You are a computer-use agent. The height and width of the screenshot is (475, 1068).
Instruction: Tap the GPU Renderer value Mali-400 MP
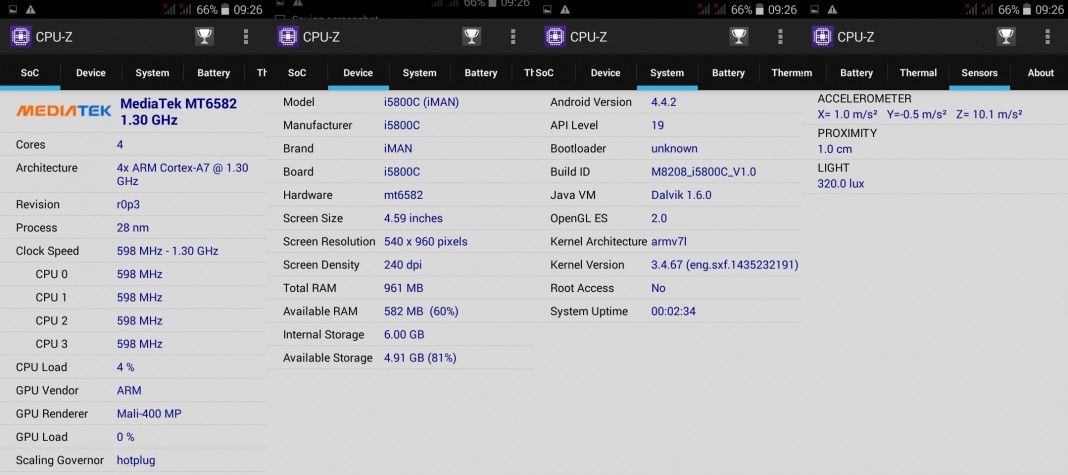(149, 413)
